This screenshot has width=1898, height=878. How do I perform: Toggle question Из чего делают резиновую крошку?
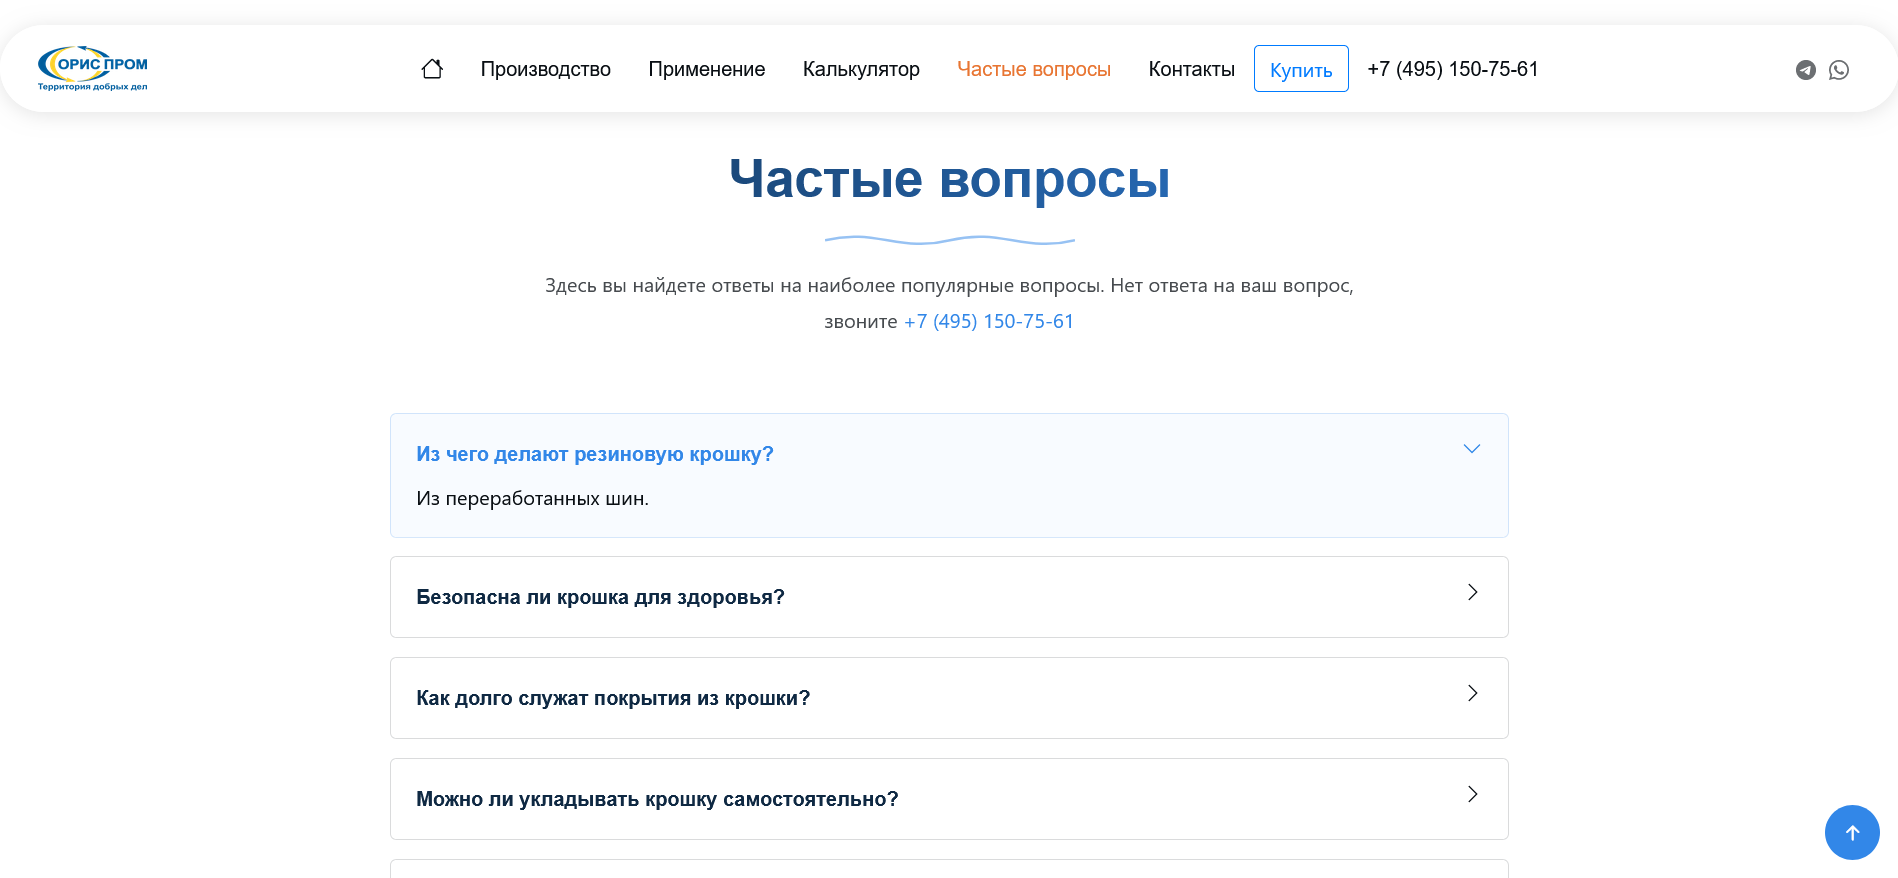(595, 454)
